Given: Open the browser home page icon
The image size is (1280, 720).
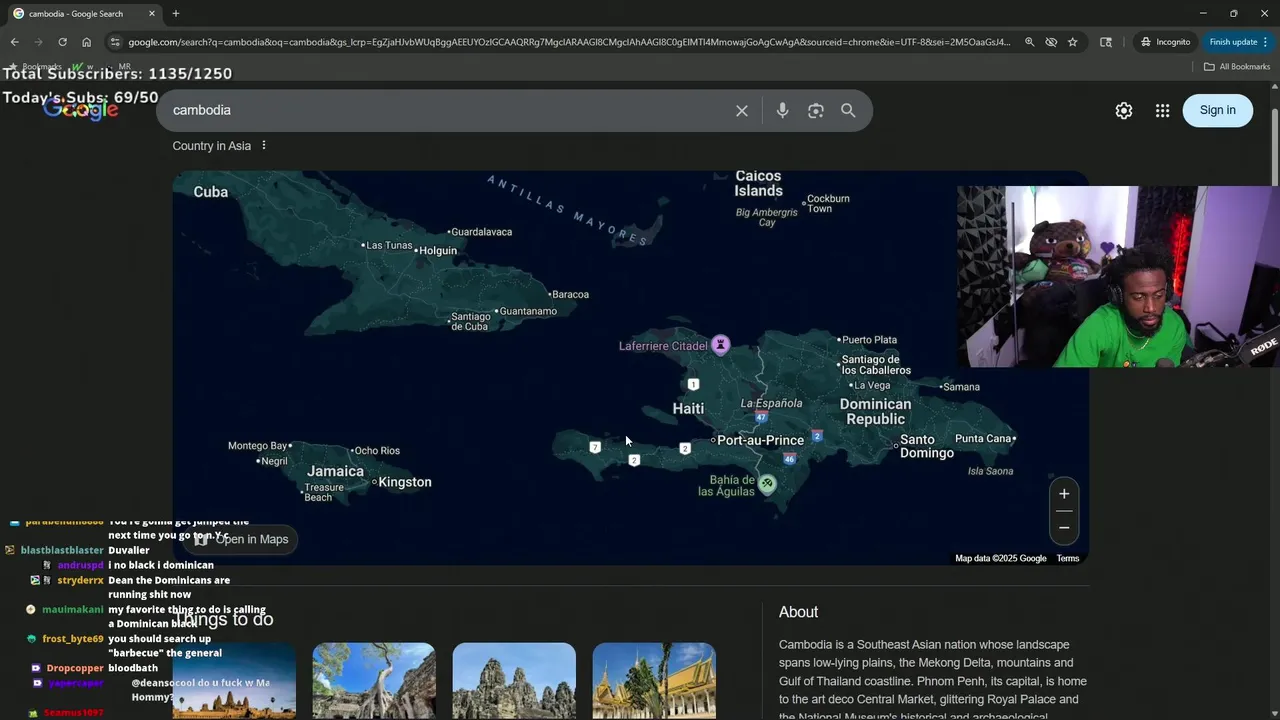Looking at the screenshot, I should (86, 42).
